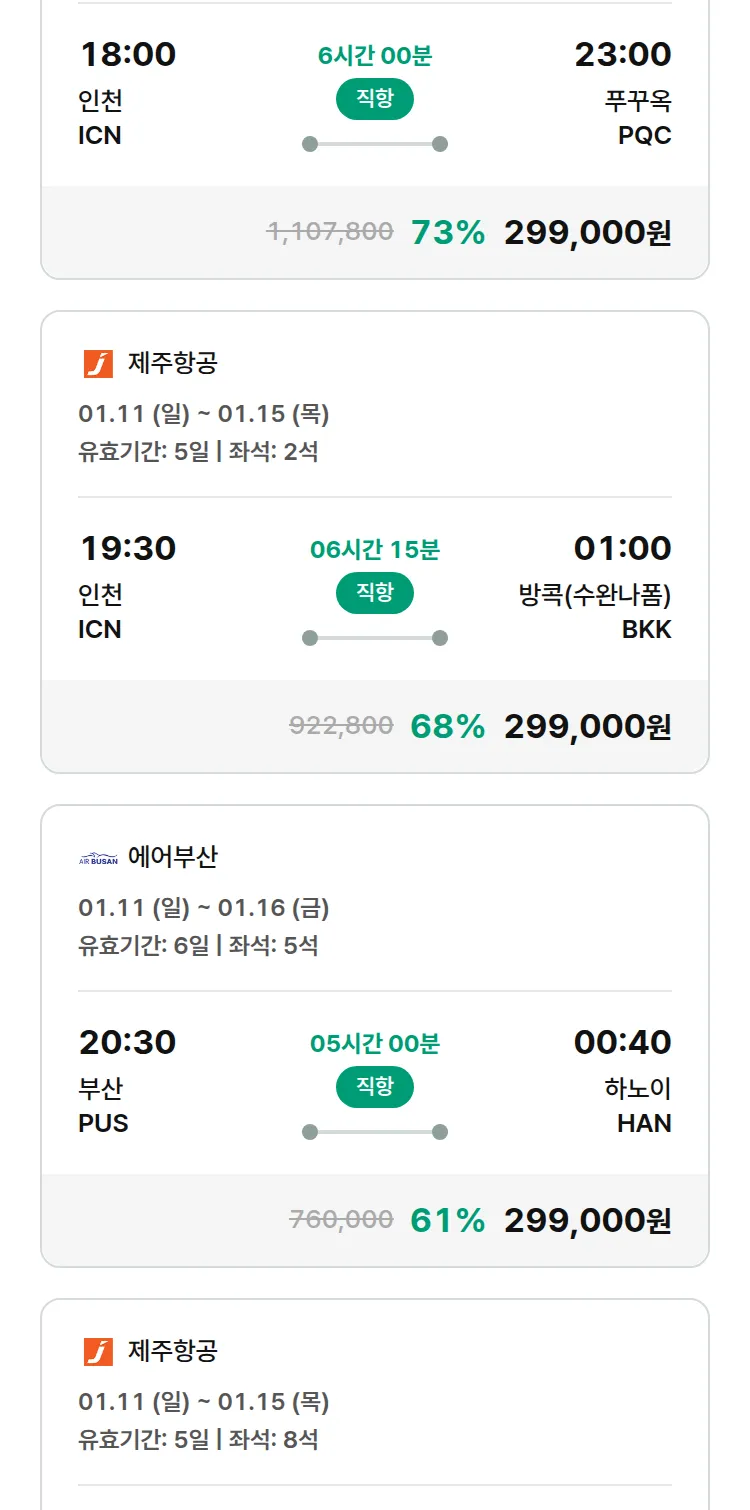Select the 299,000원 price for the Phu Quoc flight
This screenshot has width=750, height=1510.
[587, 233]
